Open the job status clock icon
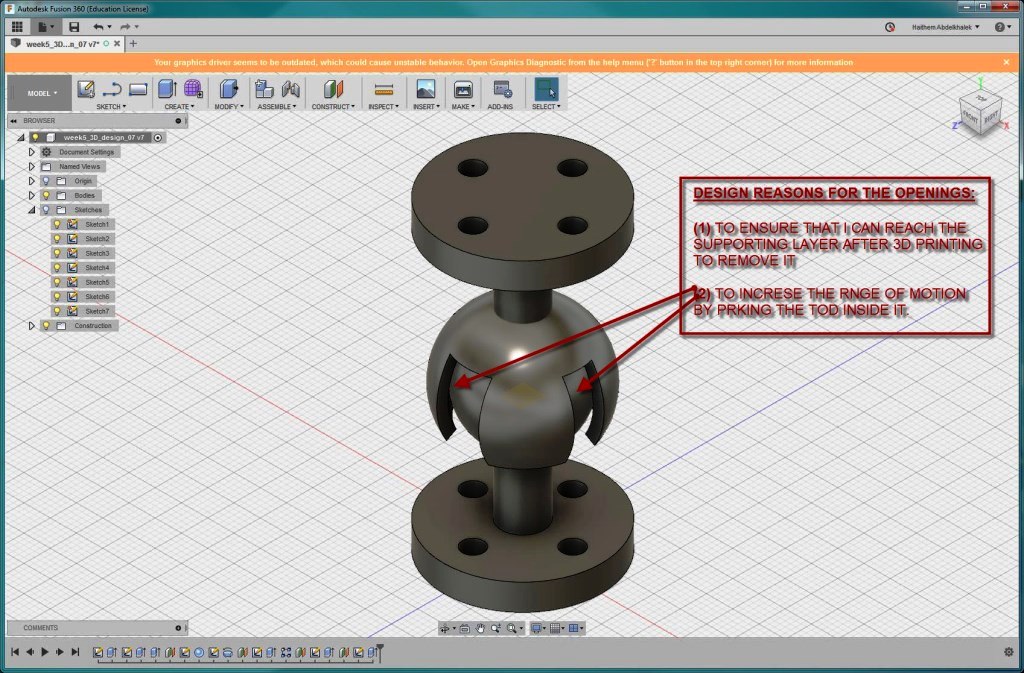This screenshot has width=1024, height=673. [x=889, y=27]
